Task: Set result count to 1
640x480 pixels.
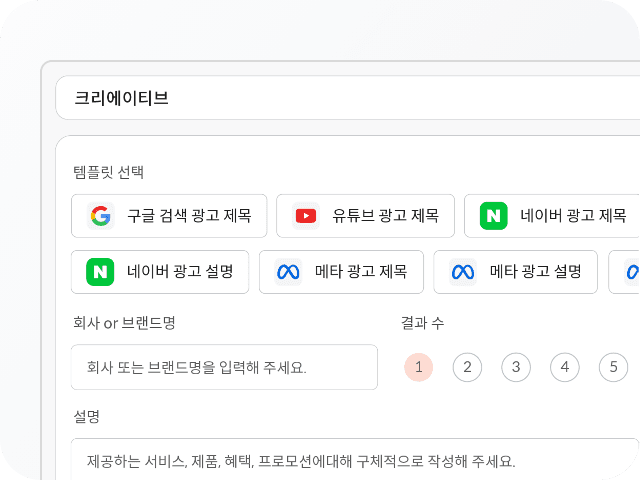Action: [418, 367]
